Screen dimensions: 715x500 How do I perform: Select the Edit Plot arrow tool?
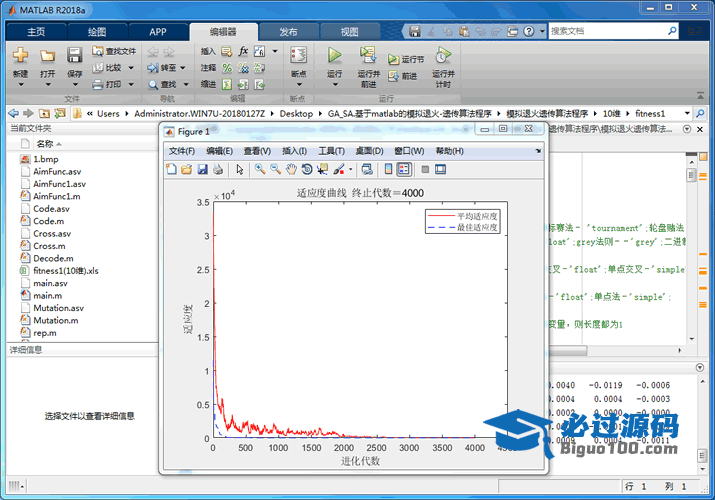pyautogui.click(x=240, y=170)
